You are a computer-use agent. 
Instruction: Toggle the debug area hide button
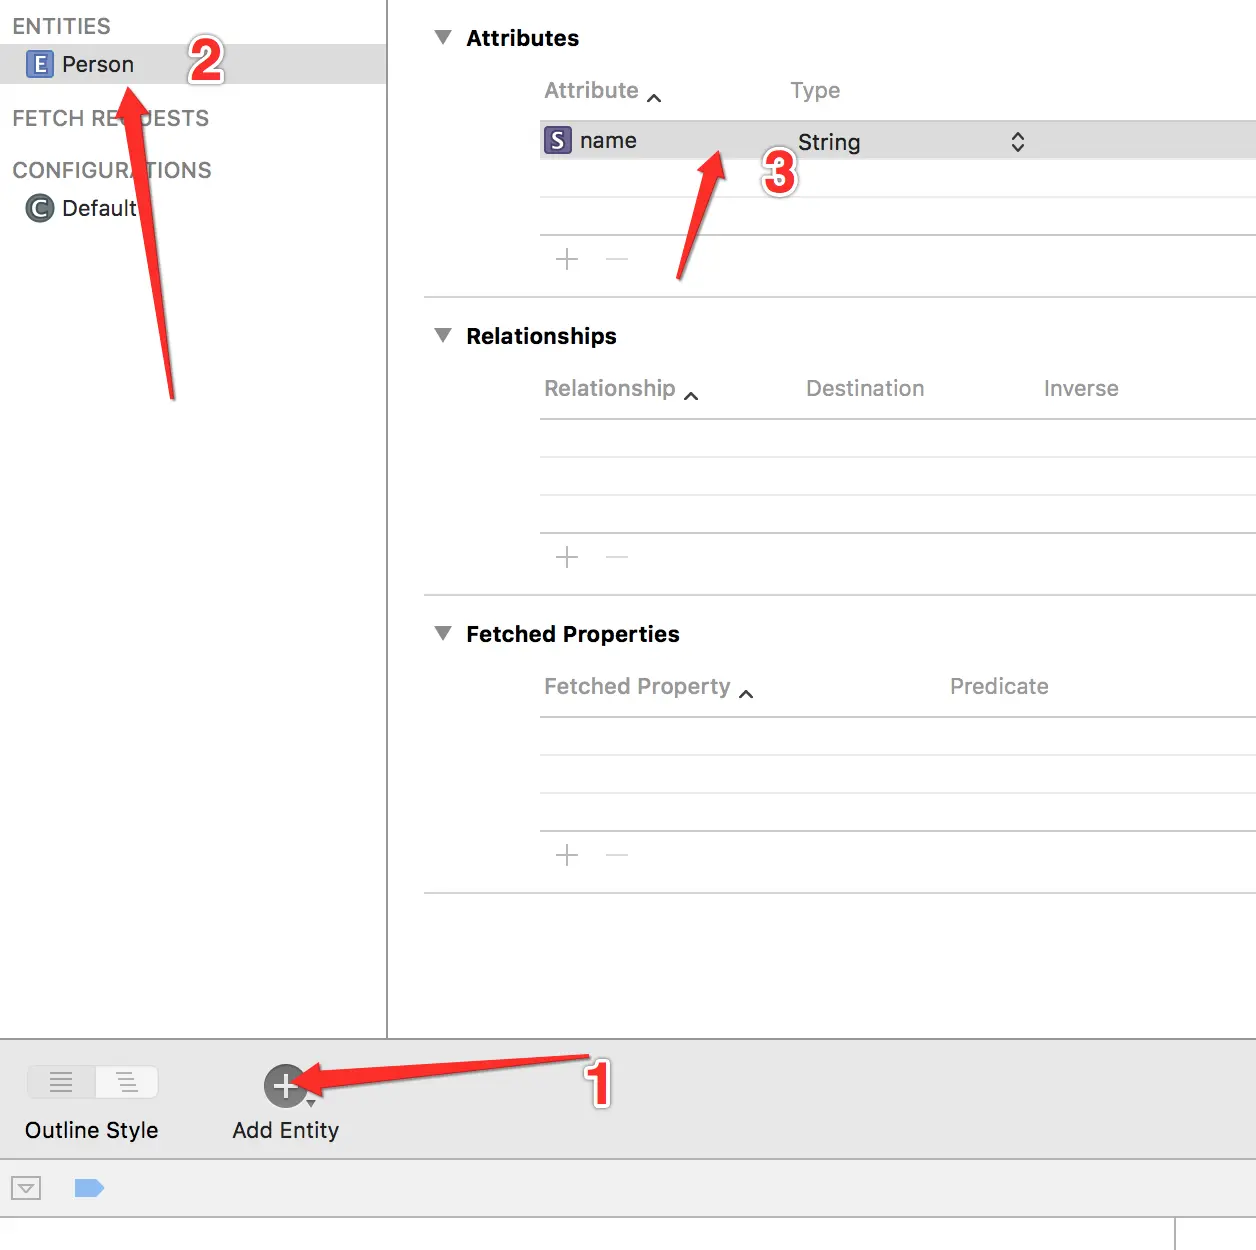26,1188
